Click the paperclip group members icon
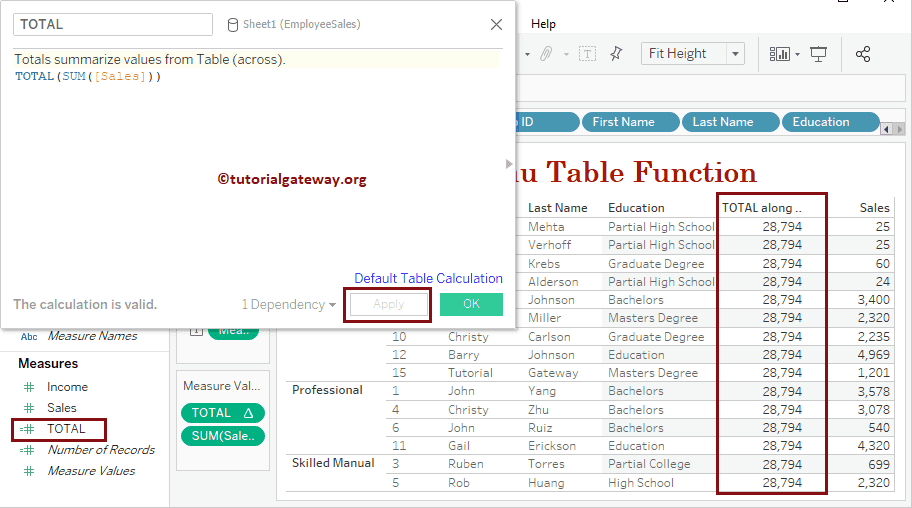 point(546,54)
